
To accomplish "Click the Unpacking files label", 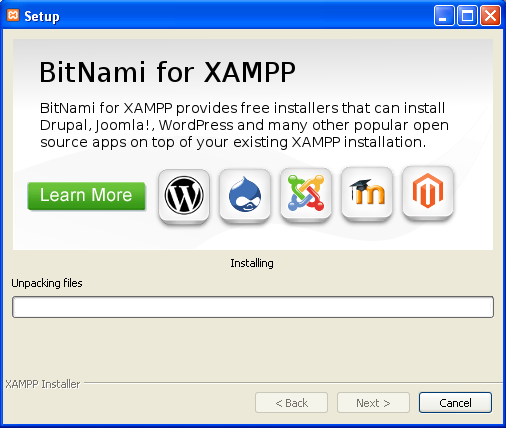I will [47, 283].
